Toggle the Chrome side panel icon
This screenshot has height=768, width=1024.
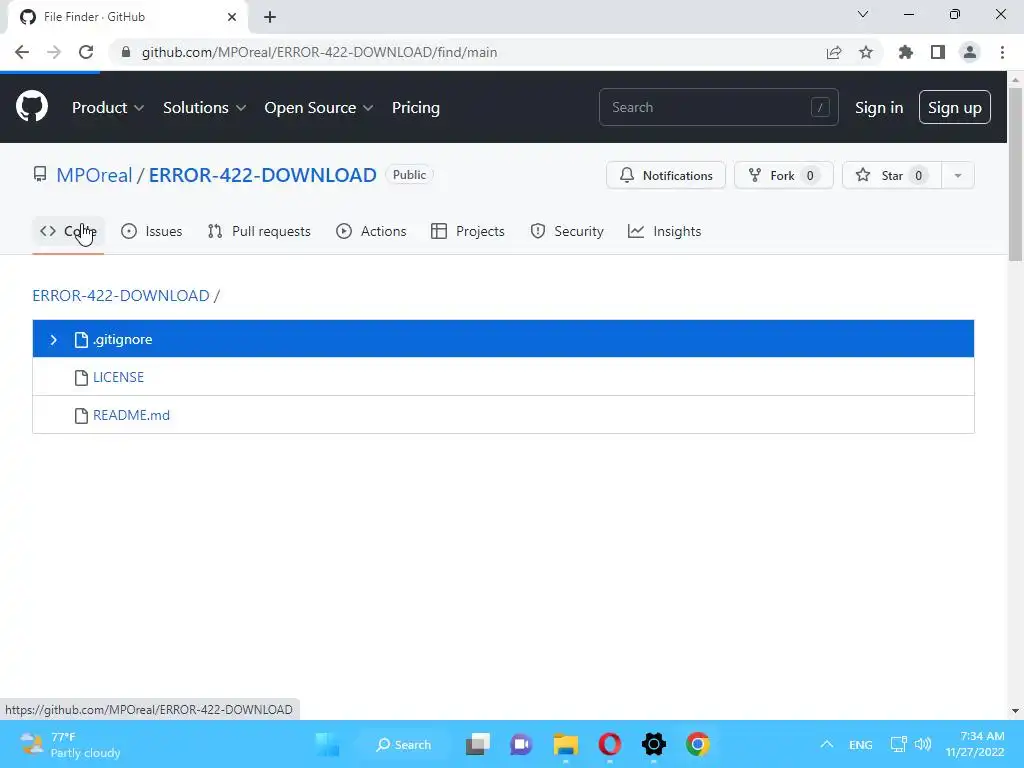tap(938, 52)
